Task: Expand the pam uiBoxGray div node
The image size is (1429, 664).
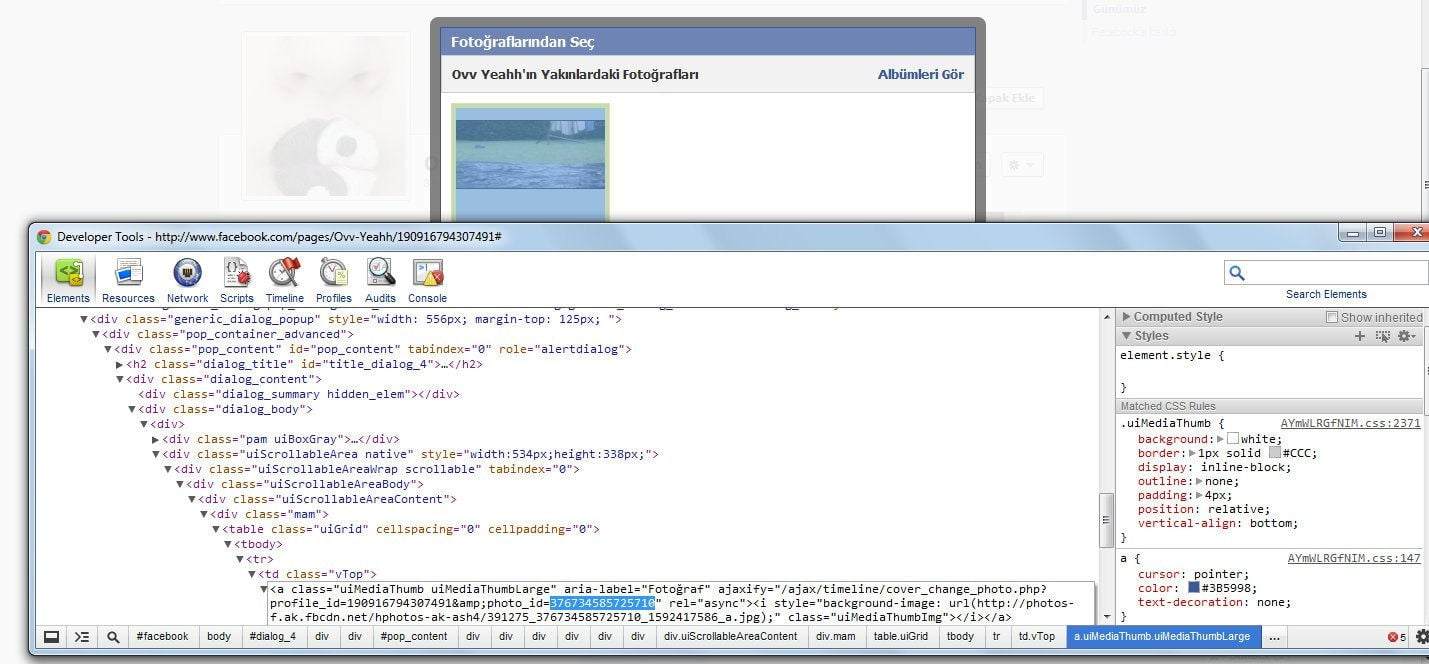Action: [x=155, y=439]
